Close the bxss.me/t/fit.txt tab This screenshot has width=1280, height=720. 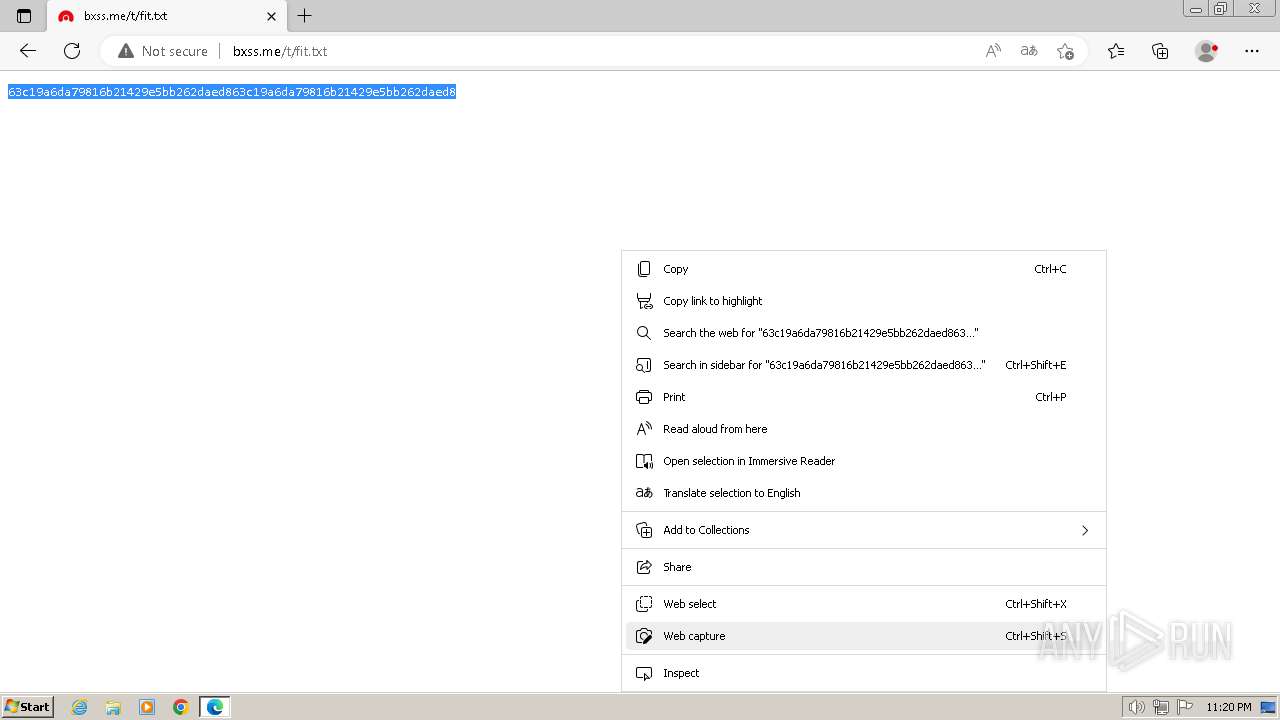coord(271,16)
